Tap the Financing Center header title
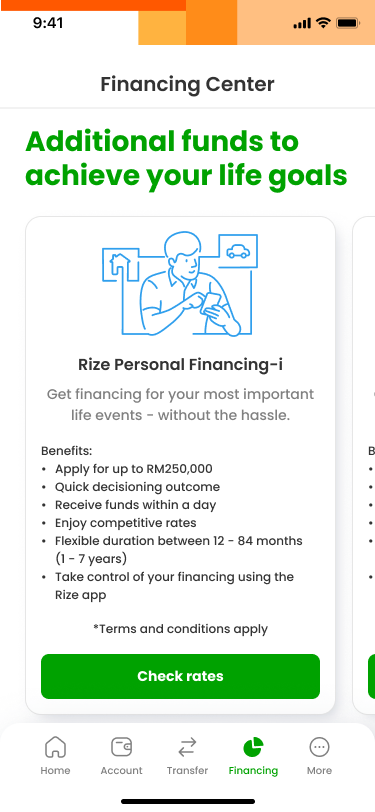The height and width of the screenshot is (812, 375). coord(187,84)
